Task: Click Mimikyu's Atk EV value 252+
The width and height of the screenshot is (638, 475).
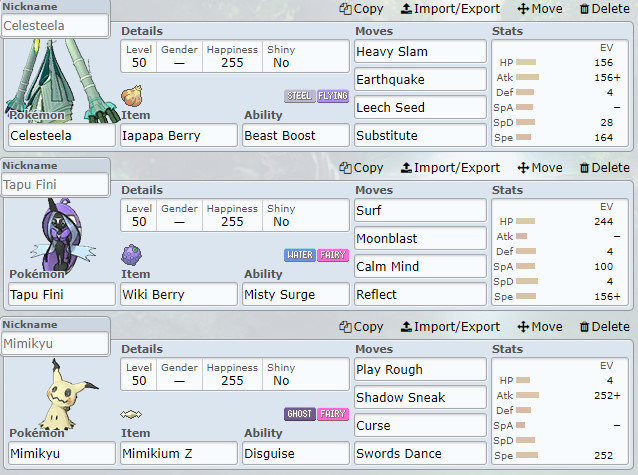Action: pos(607,396)
